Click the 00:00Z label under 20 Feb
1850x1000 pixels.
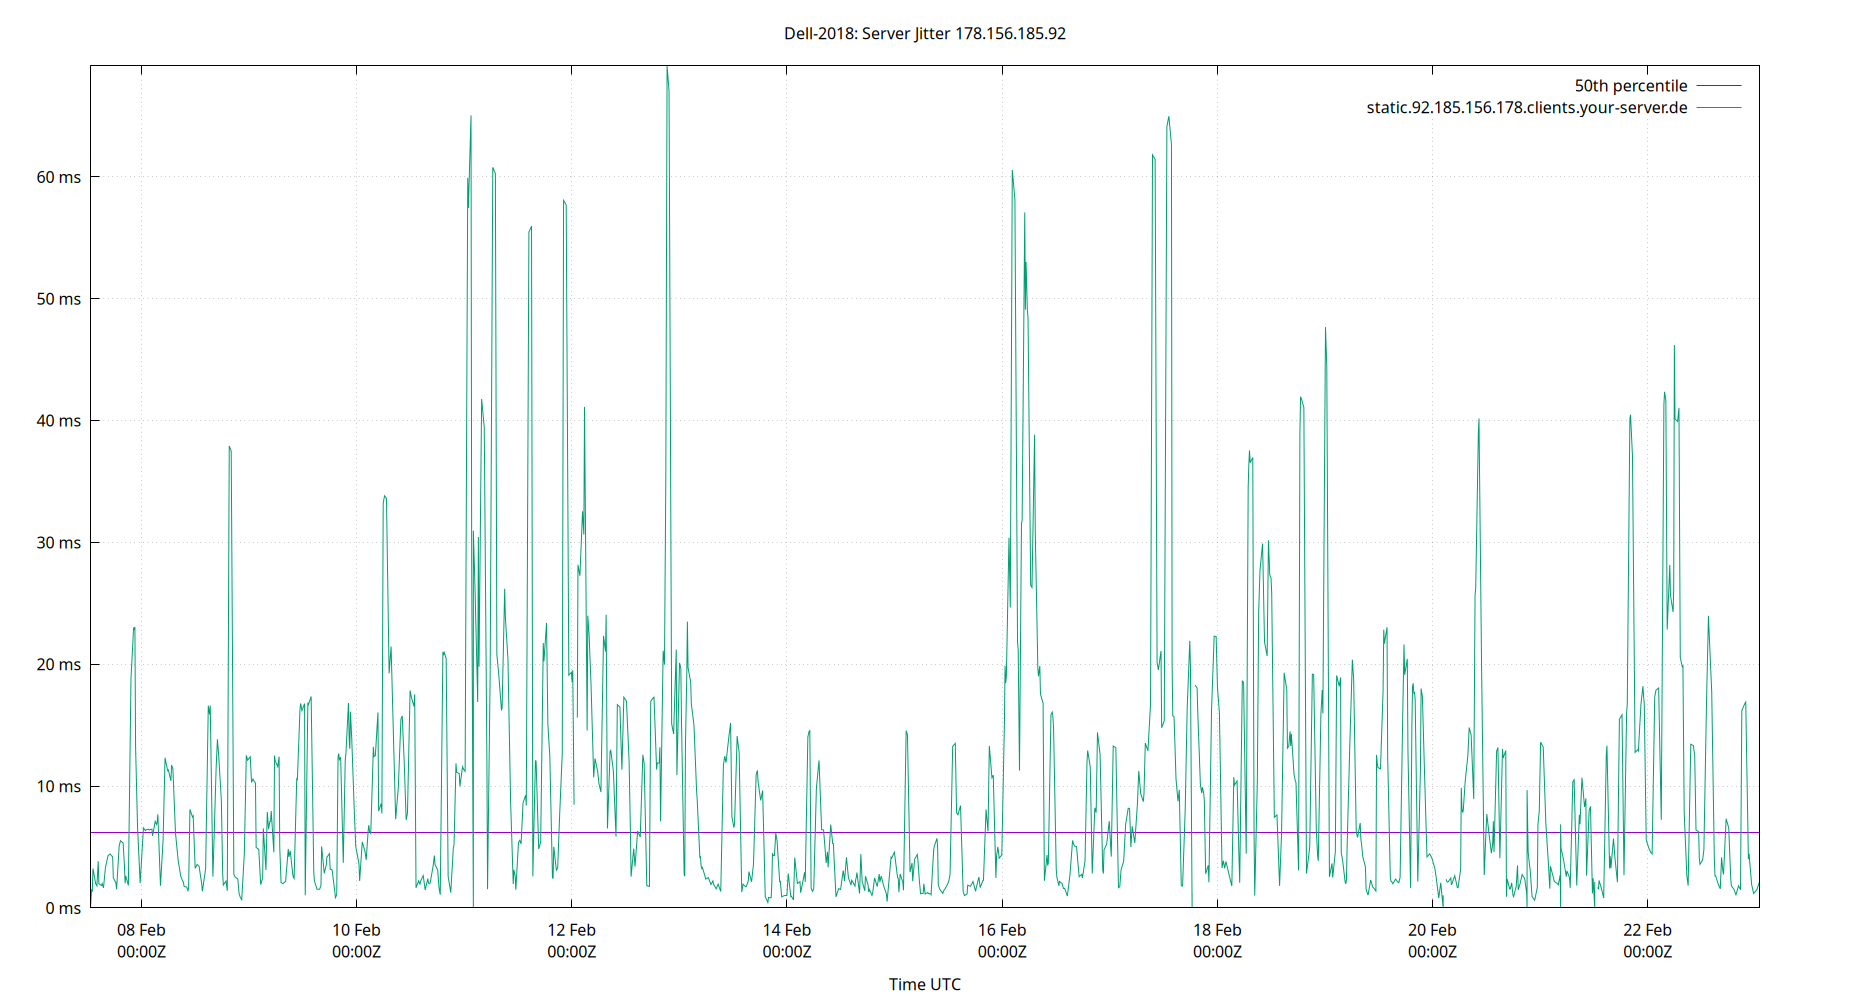click(1435, 952)
